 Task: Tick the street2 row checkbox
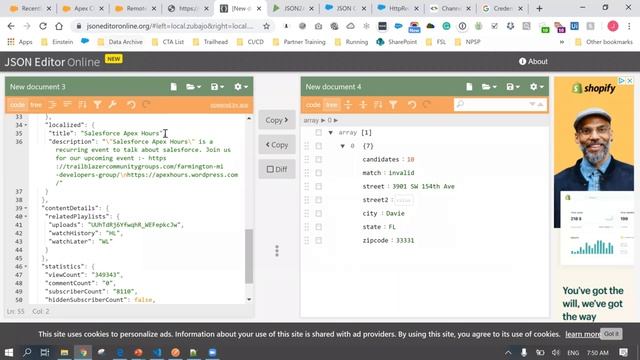point(318,200)
